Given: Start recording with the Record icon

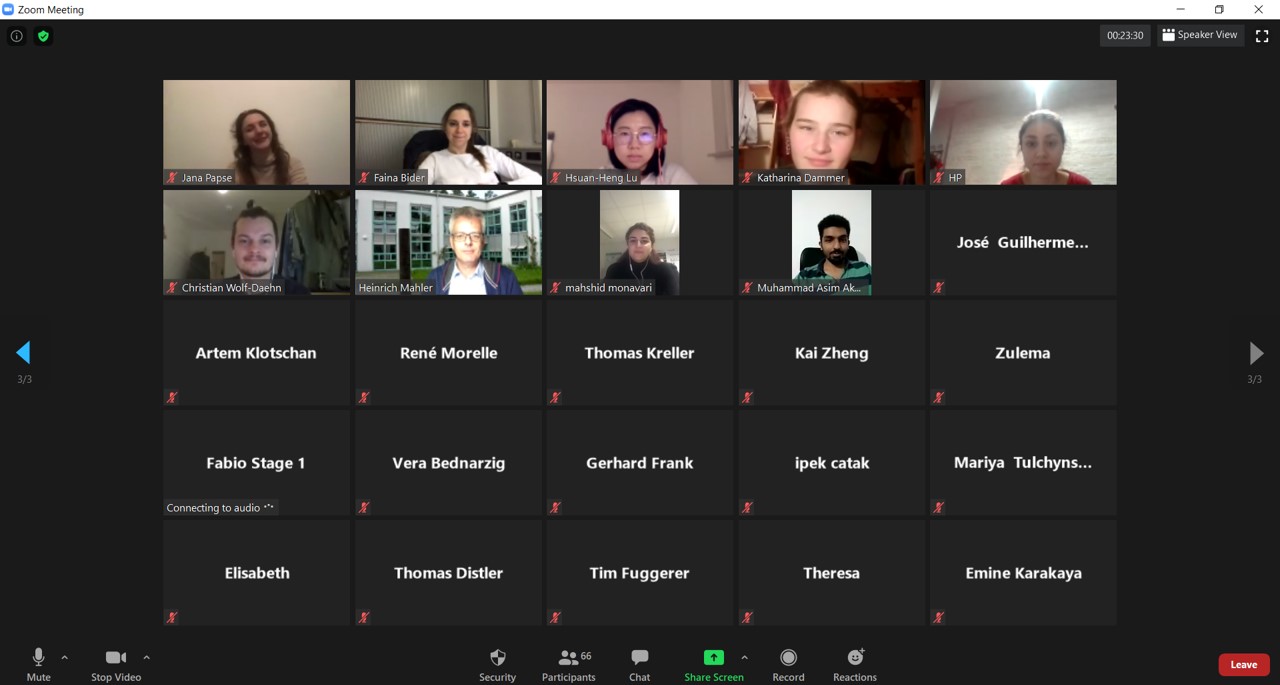Looking at the screenshot, I should pos(788,658).
